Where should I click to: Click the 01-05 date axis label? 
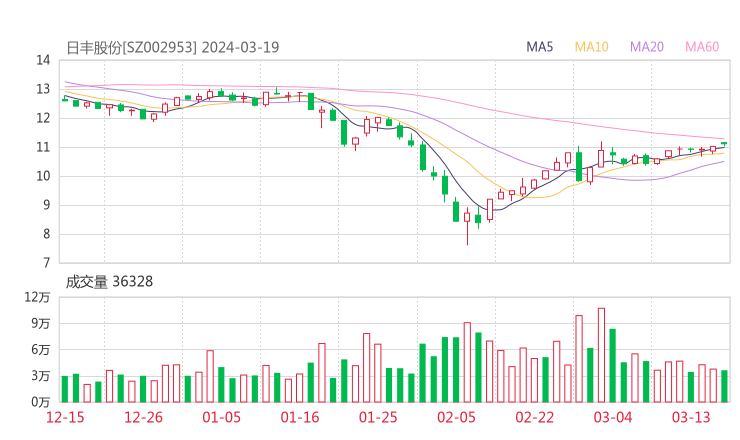(221, 417)
